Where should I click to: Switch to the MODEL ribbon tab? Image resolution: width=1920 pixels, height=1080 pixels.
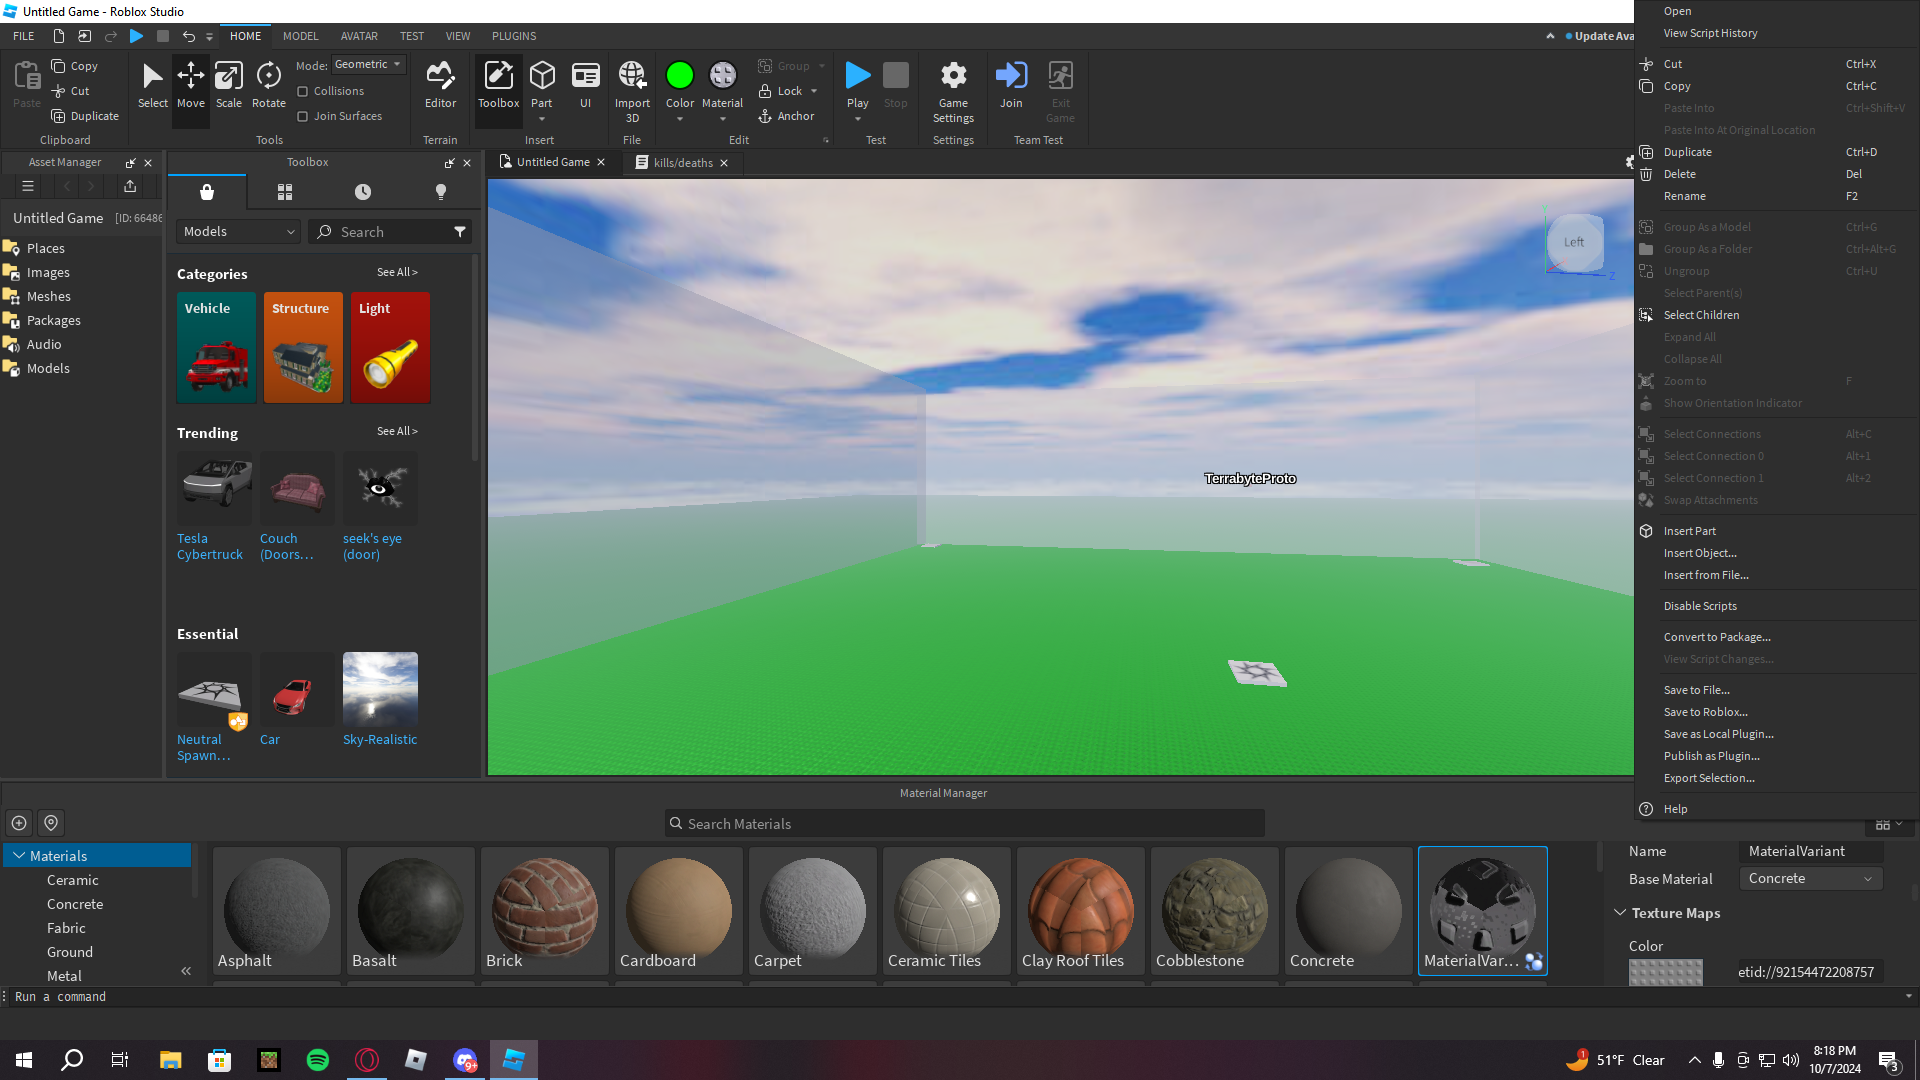[x=300, y=36]
